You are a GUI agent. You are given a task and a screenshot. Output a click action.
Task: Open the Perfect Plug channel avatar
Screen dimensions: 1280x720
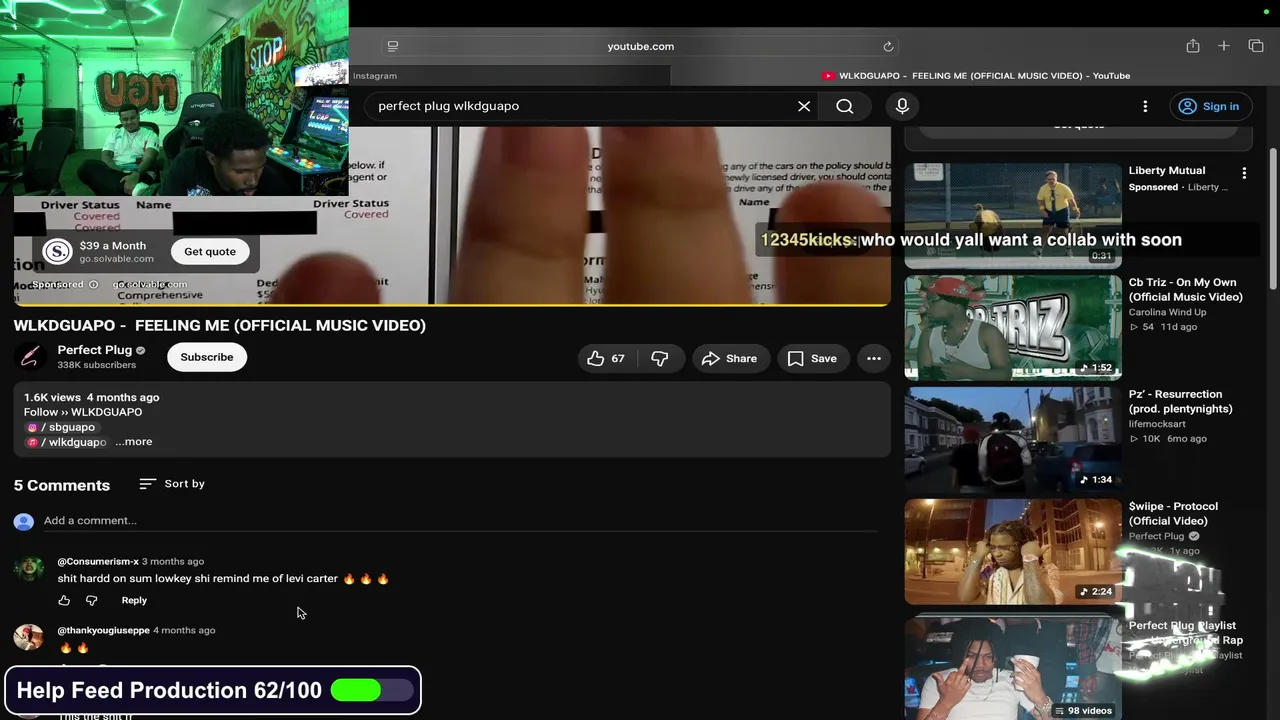click(29, 357)
